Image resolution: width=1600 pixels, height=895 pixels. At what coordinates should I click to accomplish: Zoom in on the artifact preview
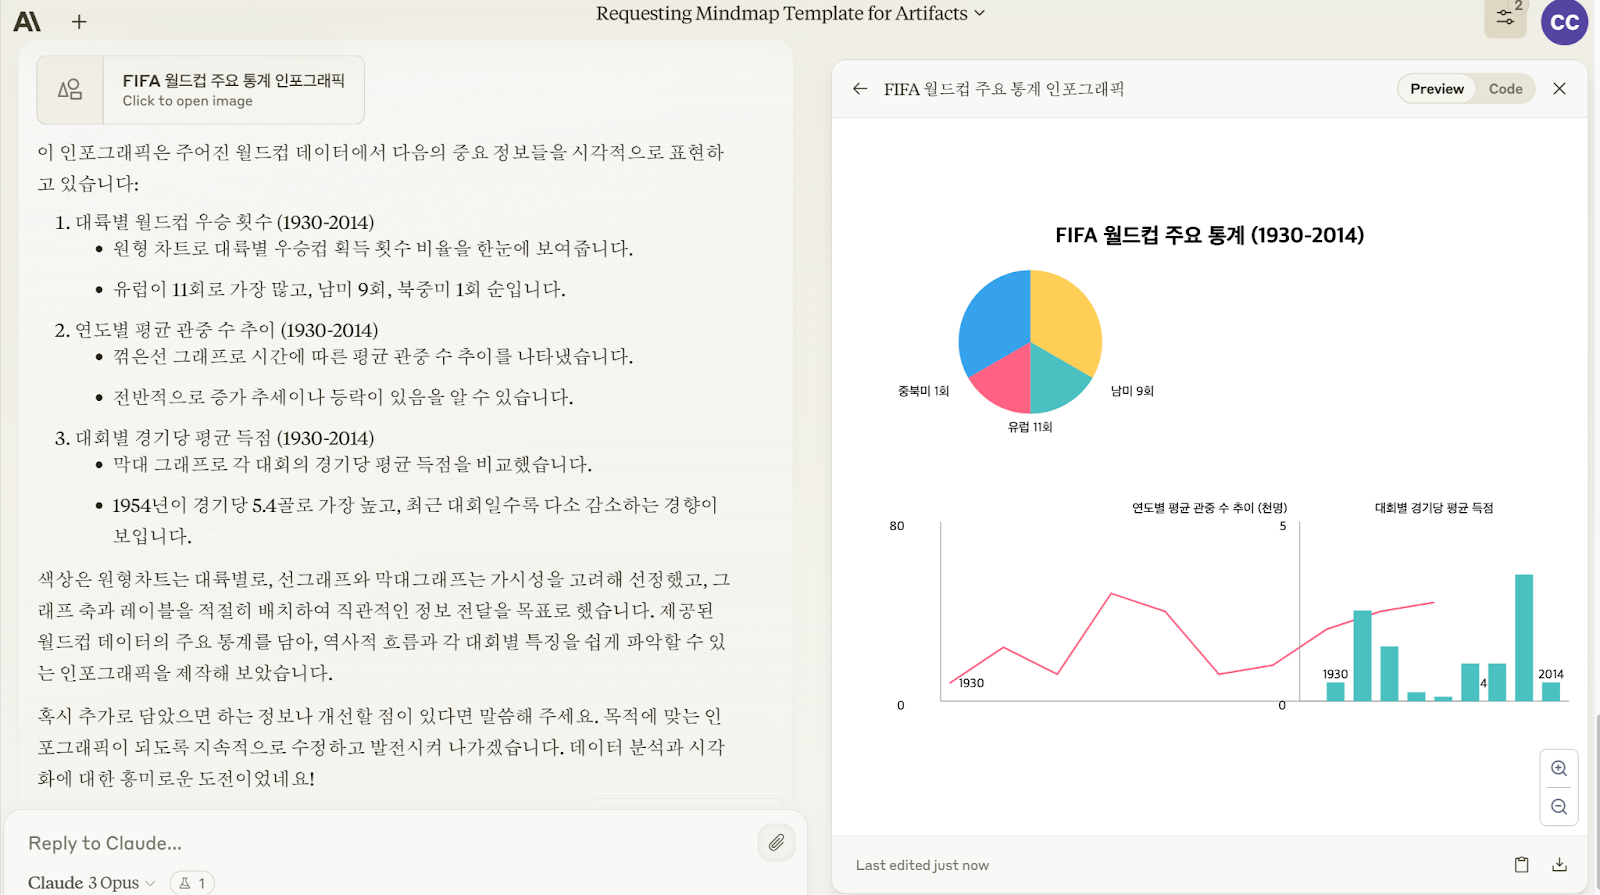1559,769
